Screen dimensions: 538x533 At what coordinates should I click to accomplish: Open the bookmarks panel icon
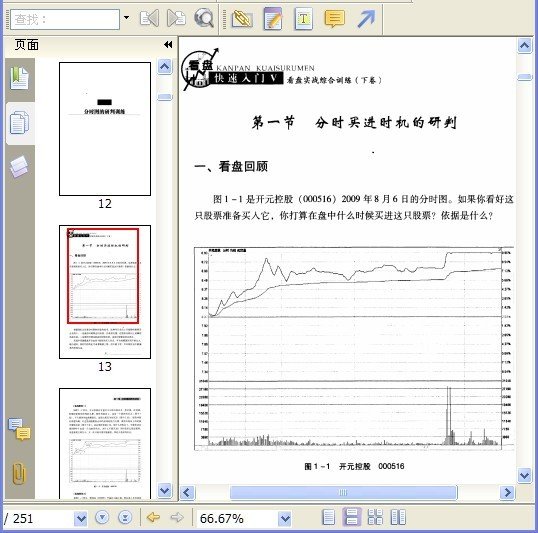coord(19,79)
